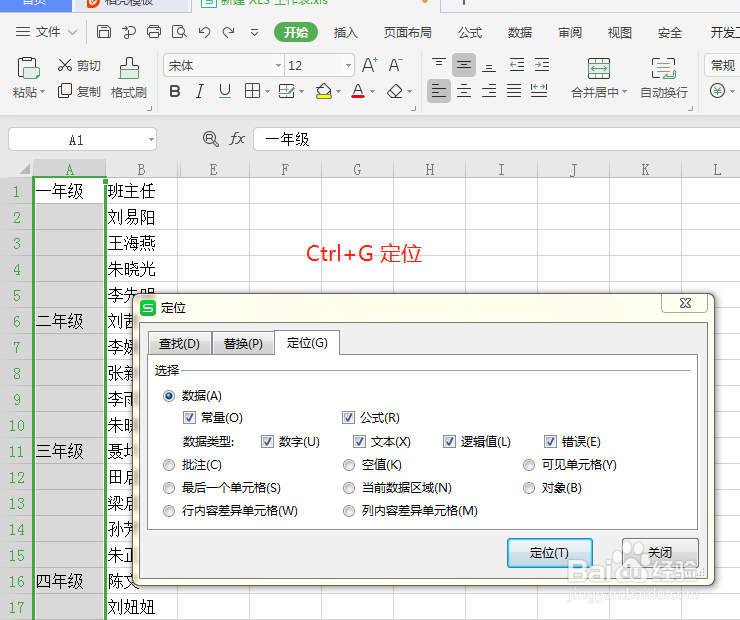Click the 关闭 button in dialog

(x=660, y=553)
